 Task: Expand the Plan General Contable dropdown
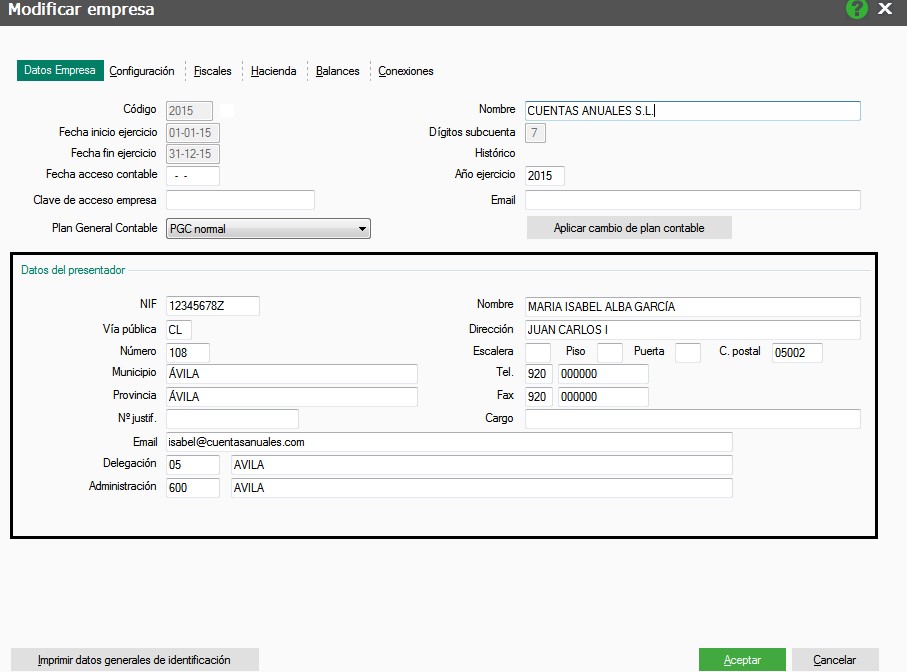(x=268, y=228)
